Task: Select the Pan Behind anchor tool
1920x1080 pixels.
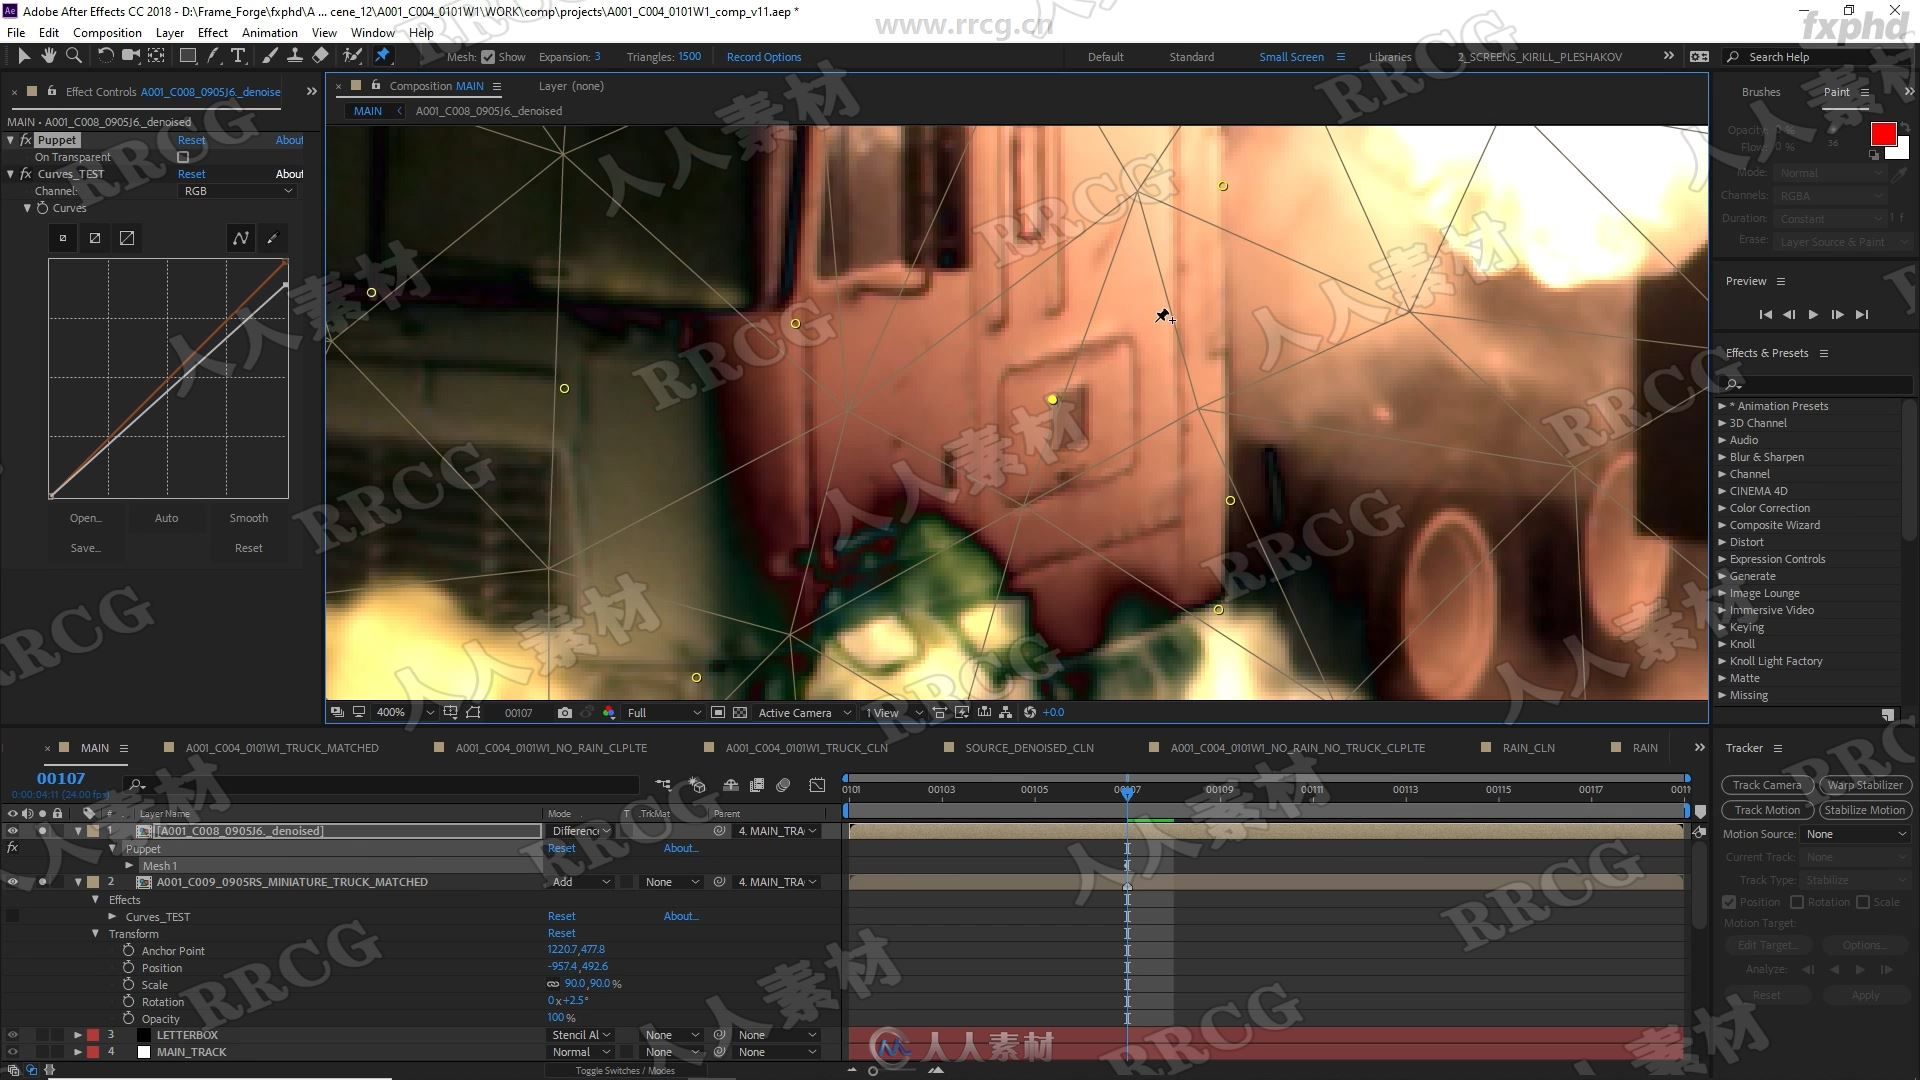Action: tap(157, 56)
